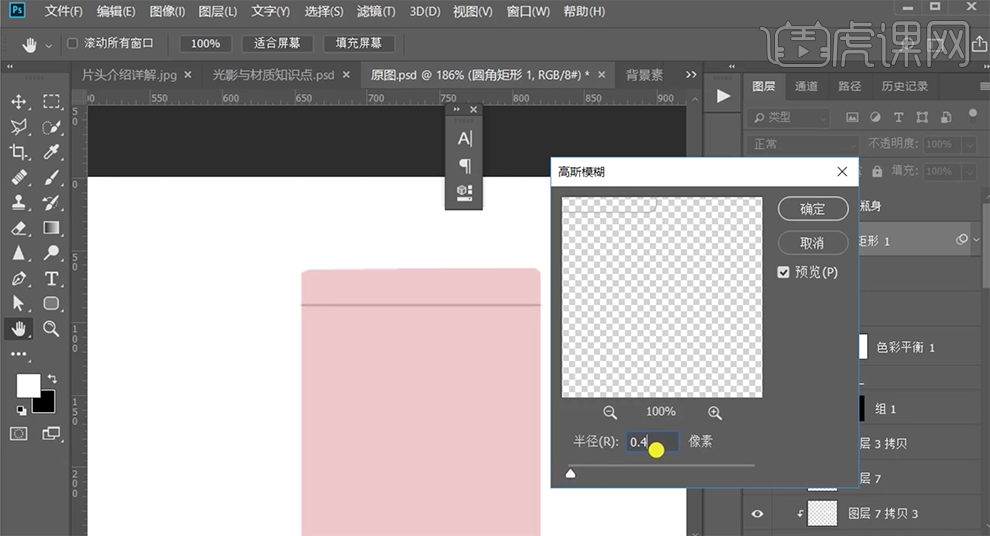
Task: Click the radius slider handle
Action: (x=571, y=473)
